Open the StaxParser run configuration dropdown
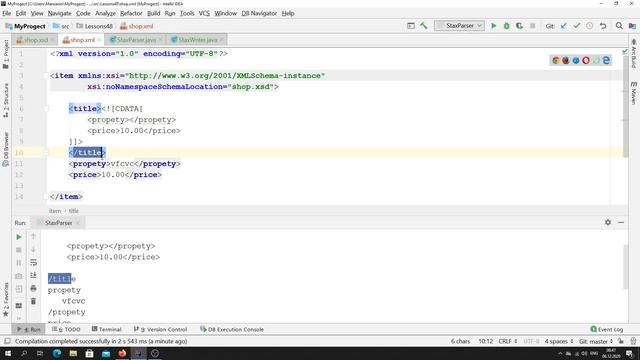 click(459, 26)
